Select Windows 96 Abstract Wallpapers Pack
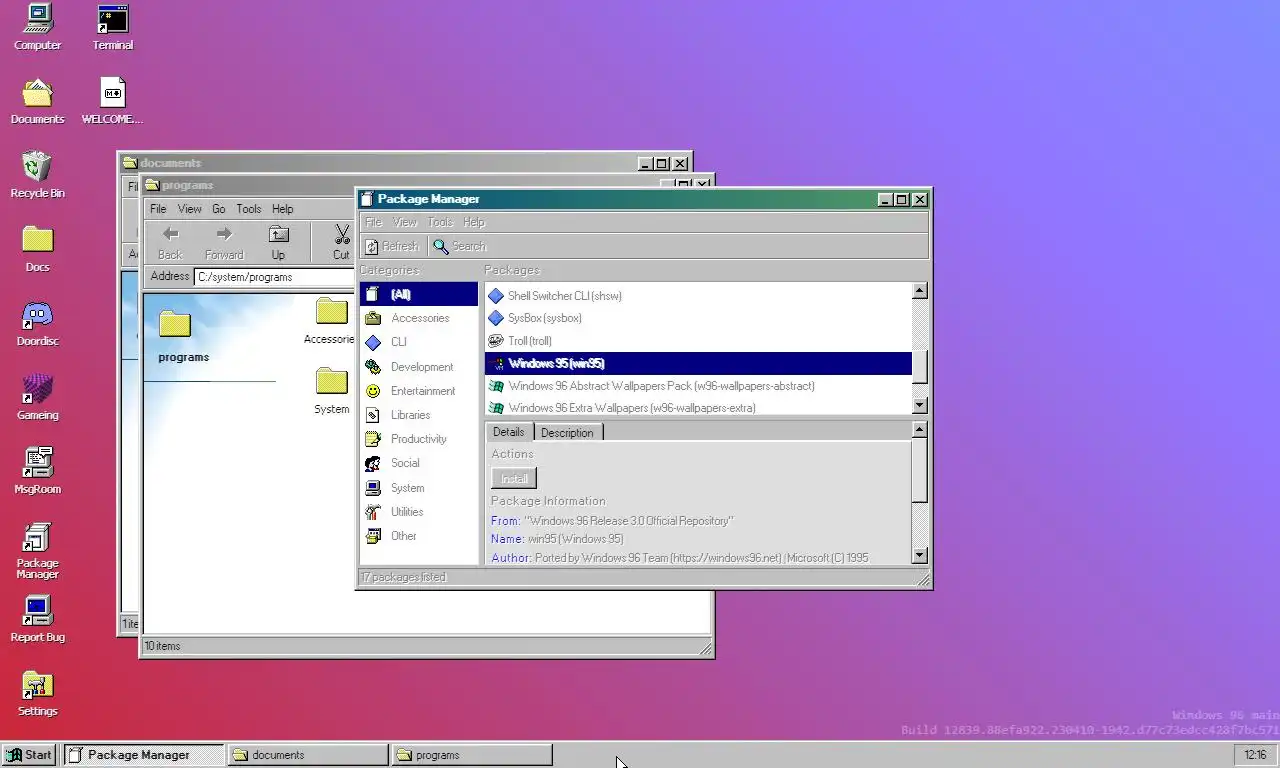The height and width of the screenshot is (768, 1280). pyautogui.click(x=698, y=386)
